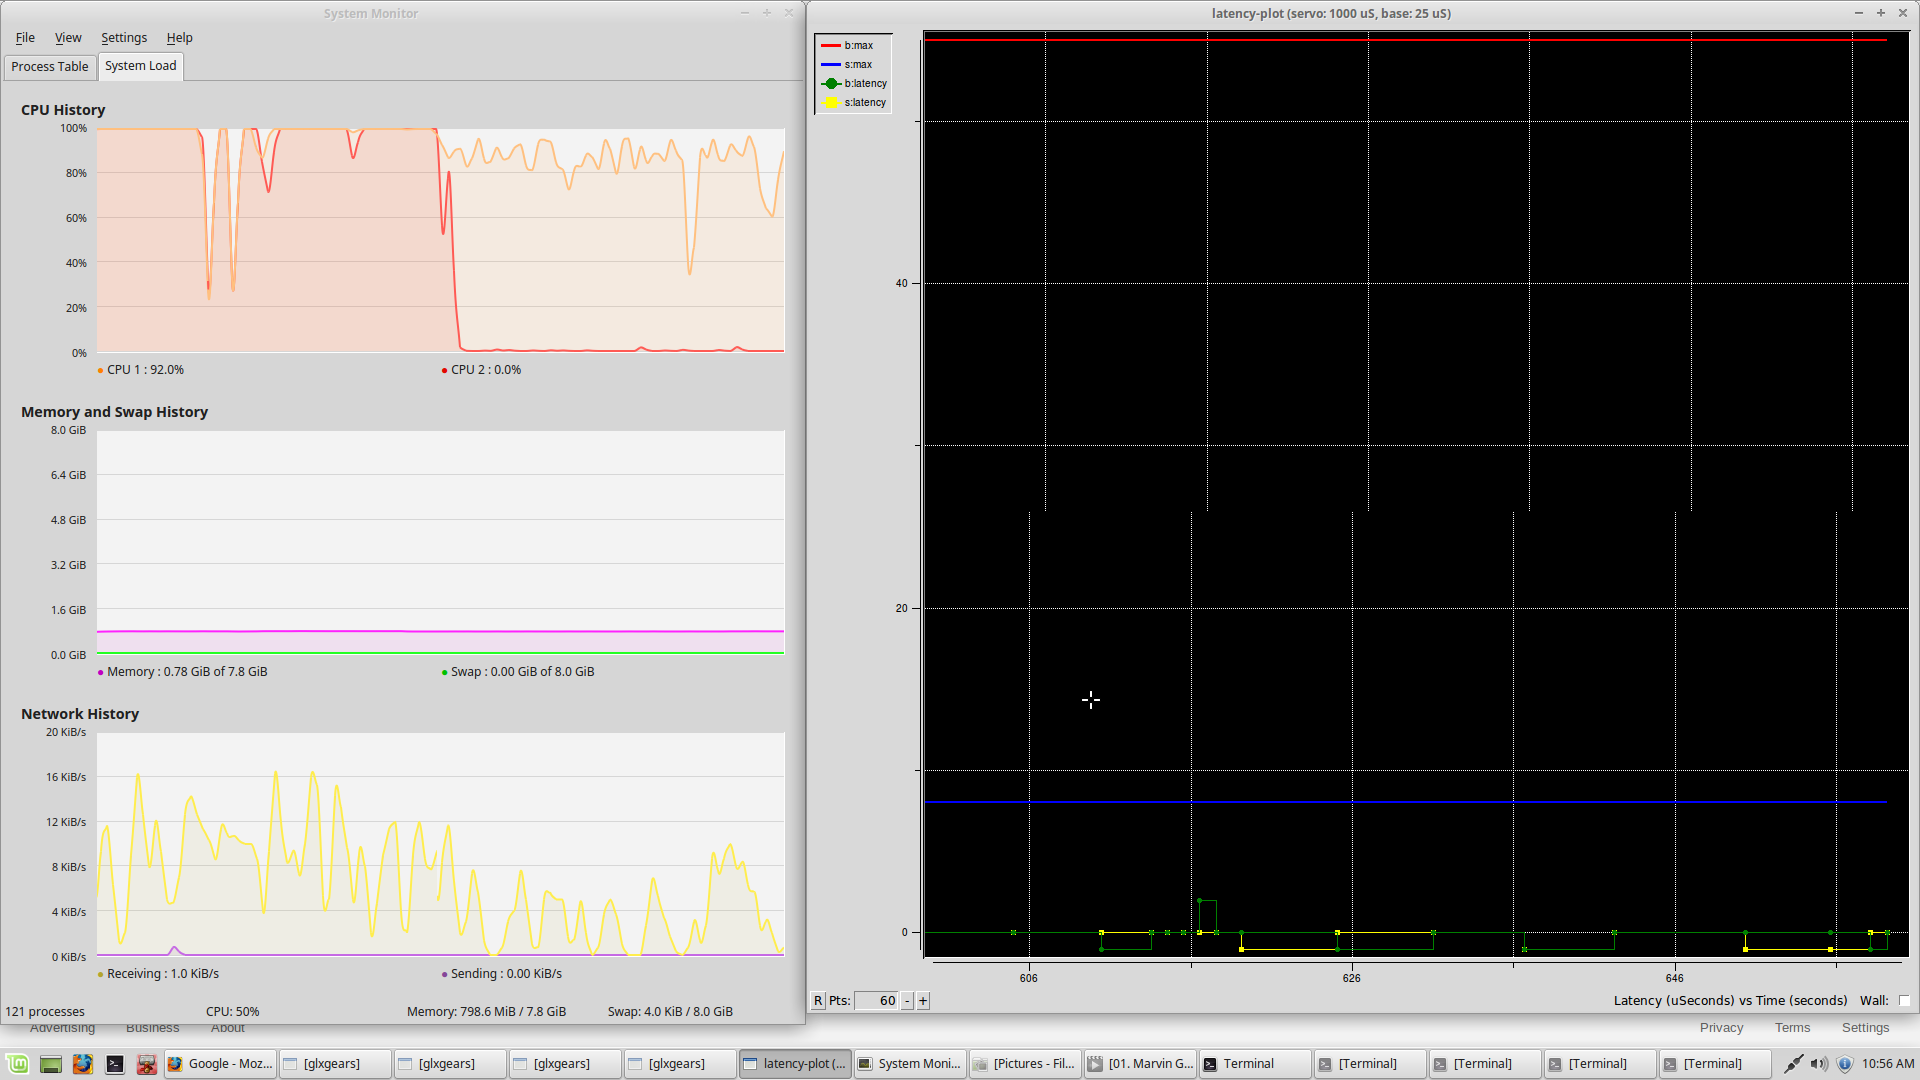This screenshot has width=1920, height=1080.
Task: Click the Swap green color swatch
Action: coord(444,673)
